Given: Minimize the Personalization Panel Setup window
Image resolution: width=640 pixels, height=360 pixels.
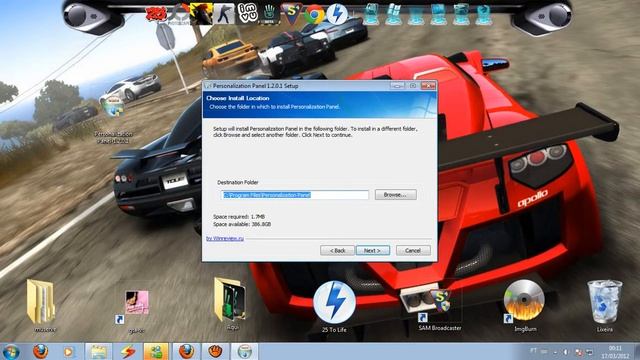Looking at the screenshot, I should tap(397, 85).
